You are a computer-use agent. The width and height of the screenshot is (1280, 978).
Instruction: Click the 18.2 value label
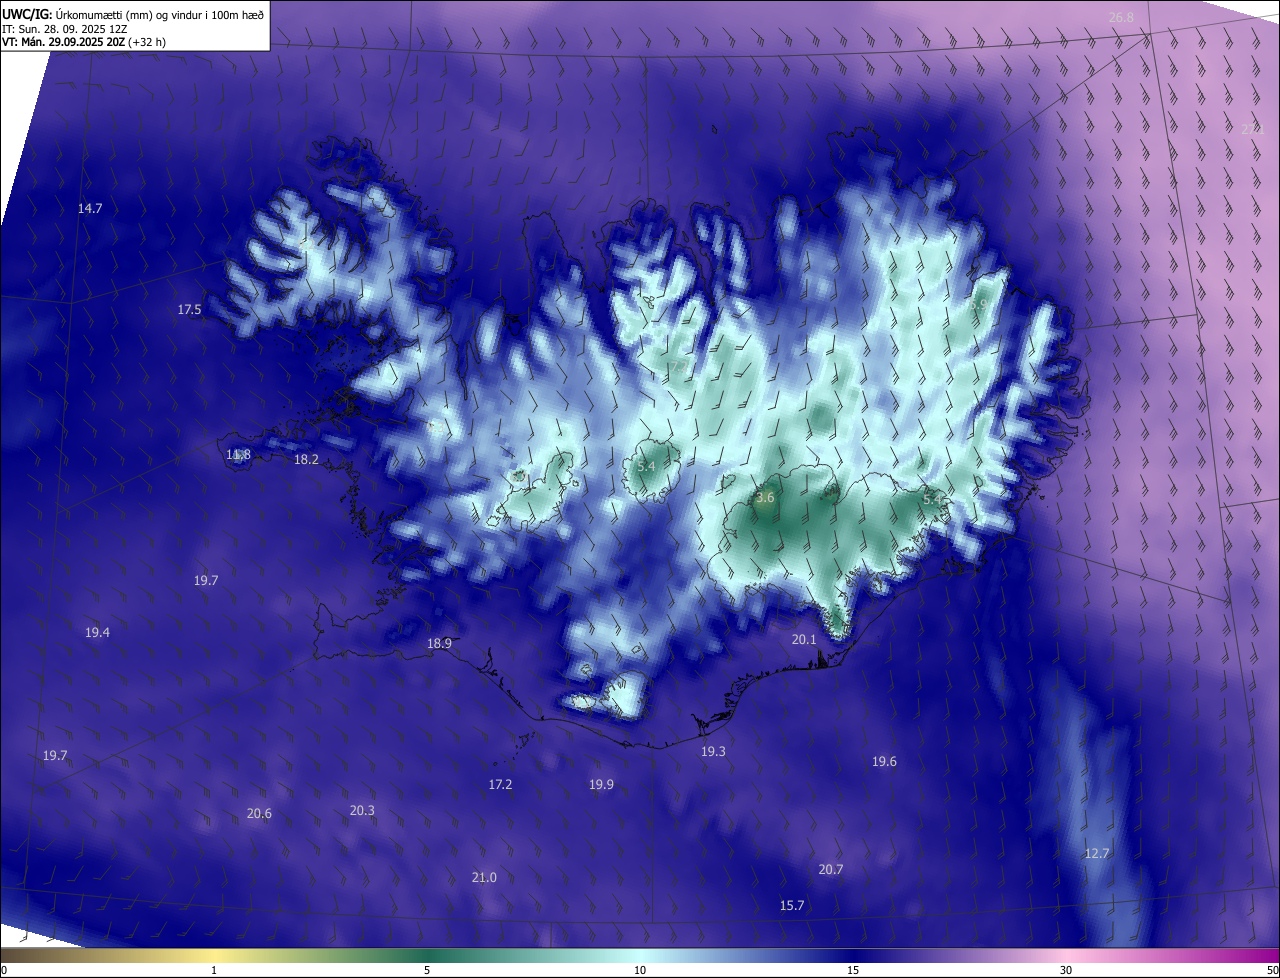click(x=306, y=460)
